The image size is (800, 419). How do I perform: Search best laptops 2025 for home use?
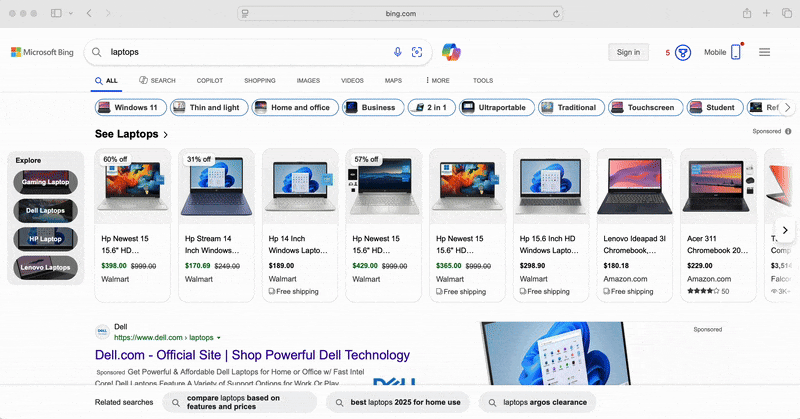pyautogui.click(x=398, y=403)
